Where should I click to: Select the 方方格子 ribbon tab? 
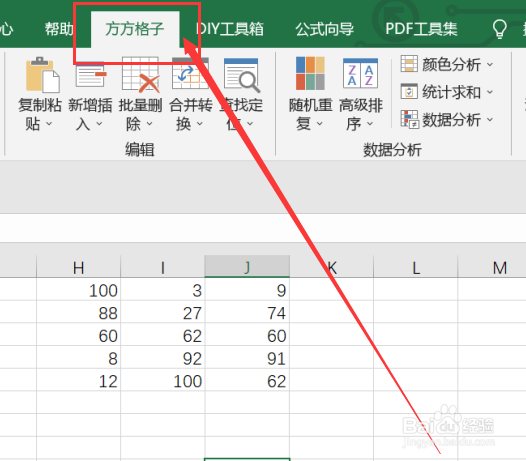135,29
